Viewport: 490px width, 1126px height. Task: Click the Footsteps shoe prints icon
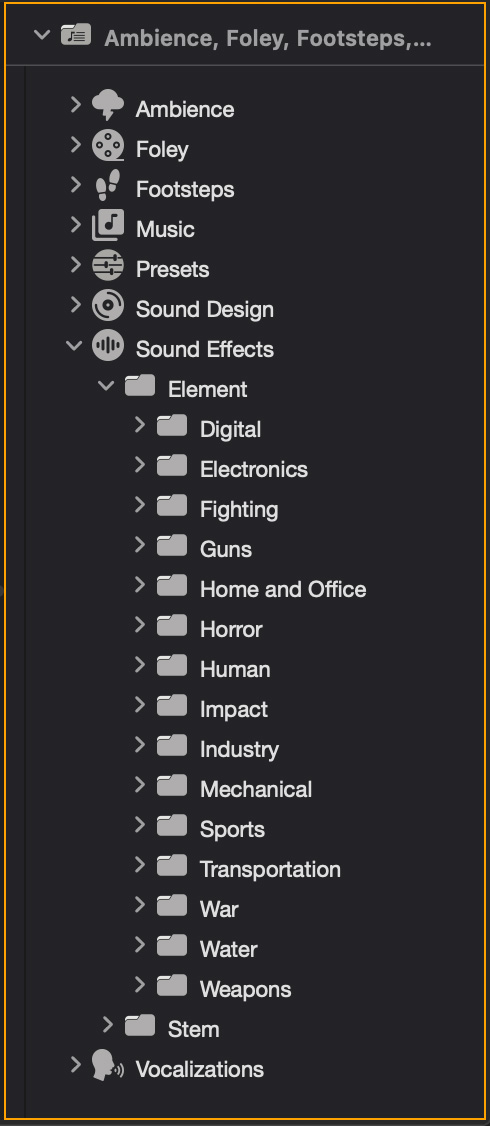click(x=108, y=187)
